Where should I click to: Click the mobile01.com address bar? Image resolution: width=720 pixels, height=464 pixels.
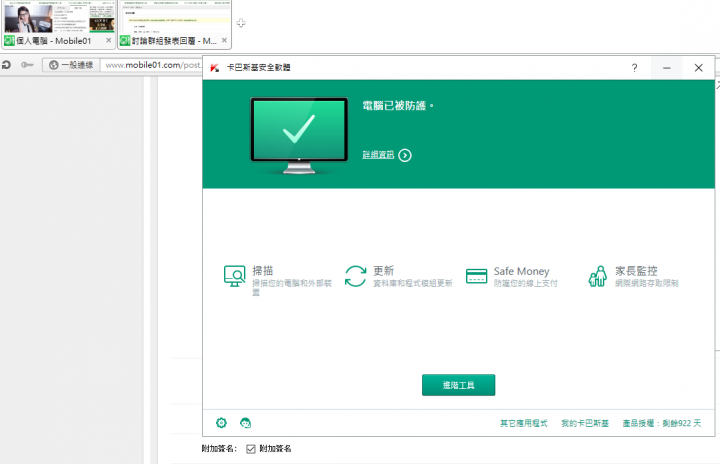coord(152,65)
